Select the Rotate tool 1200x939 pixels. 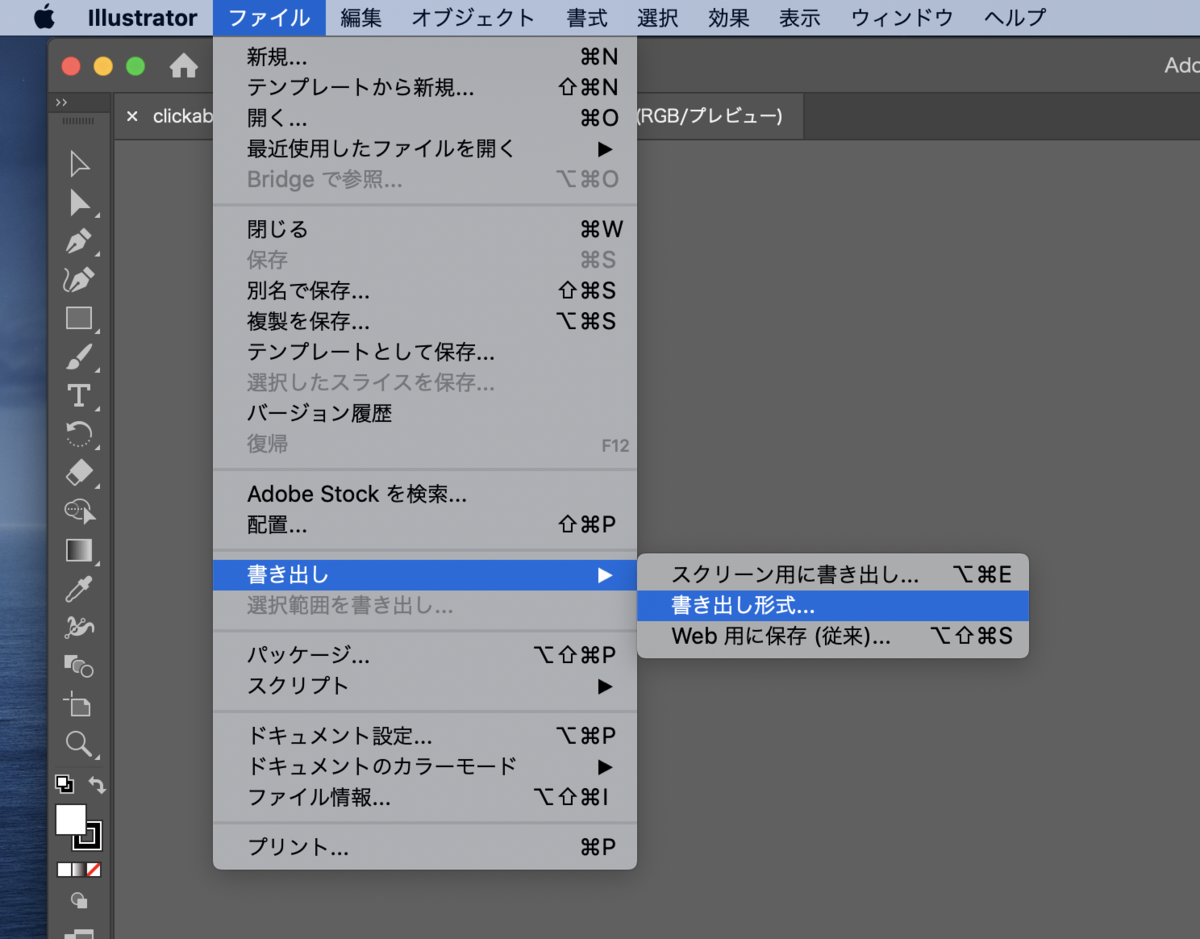coord(79,434)
